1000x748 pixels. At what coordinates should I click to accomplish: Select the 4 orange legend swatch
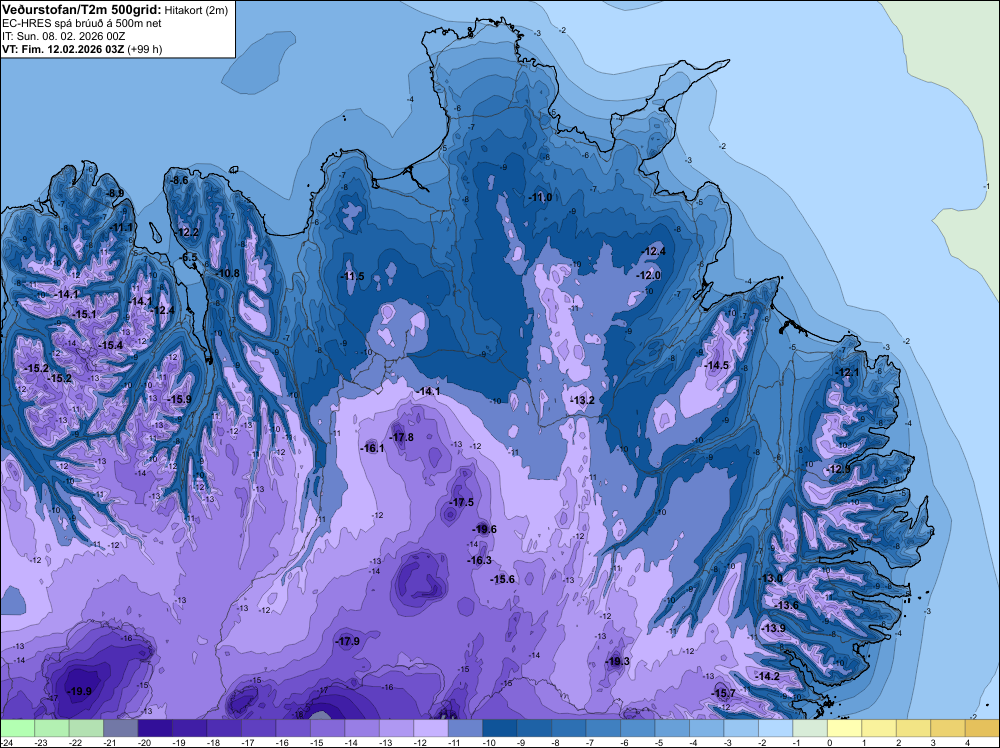[x=982, y=728]
